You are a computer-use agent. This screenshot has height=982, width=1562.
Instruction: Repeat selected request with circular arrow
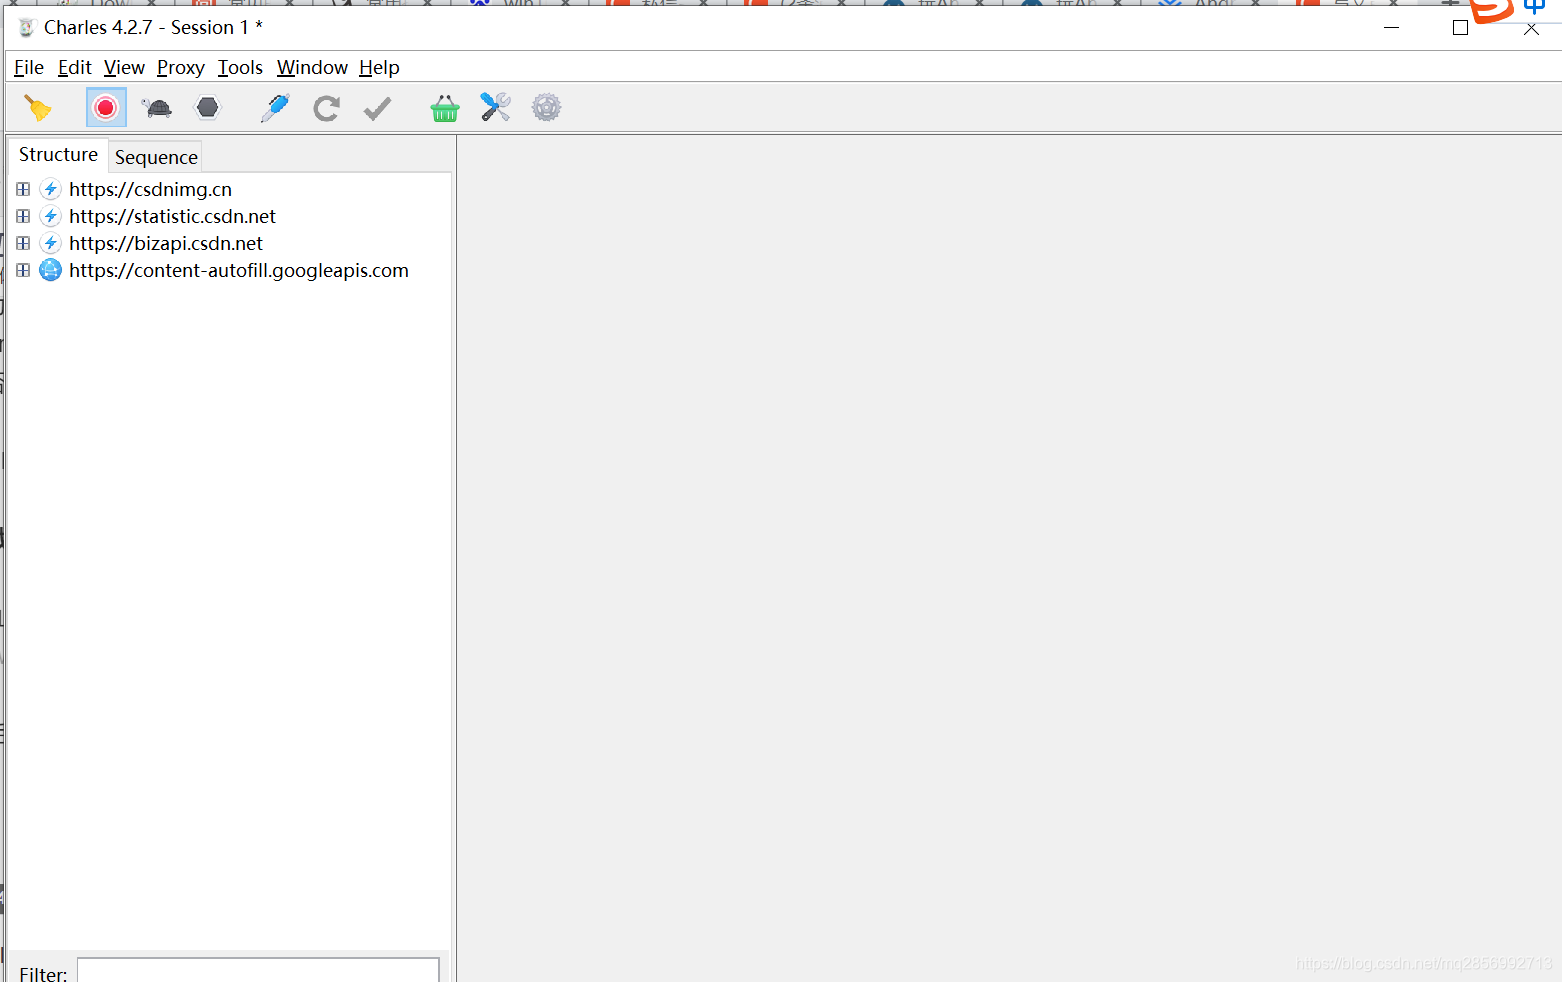(326, 108)
